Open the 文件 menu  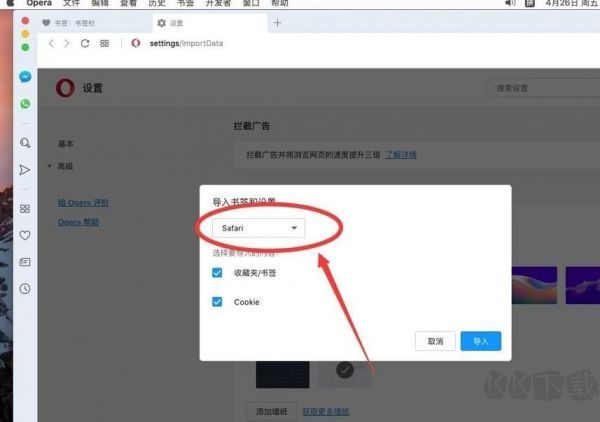point(71,3)
